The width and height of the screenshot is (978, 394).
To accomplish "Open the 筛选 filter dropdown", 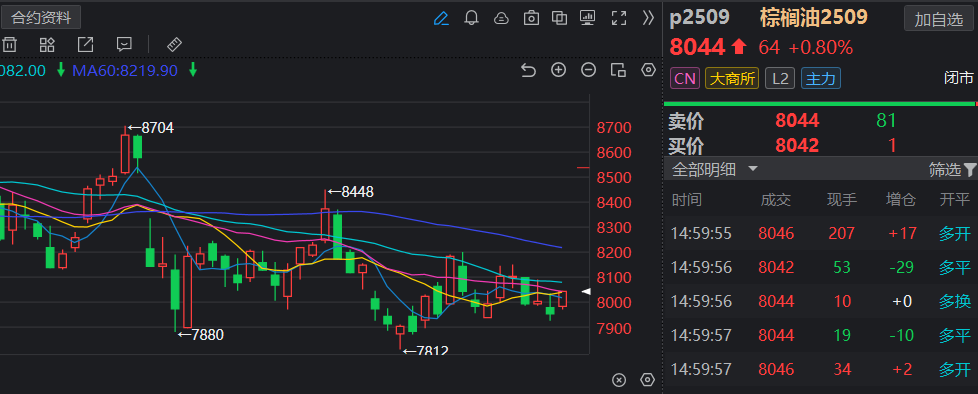I will pyautogui.click(x=952, y=169).
